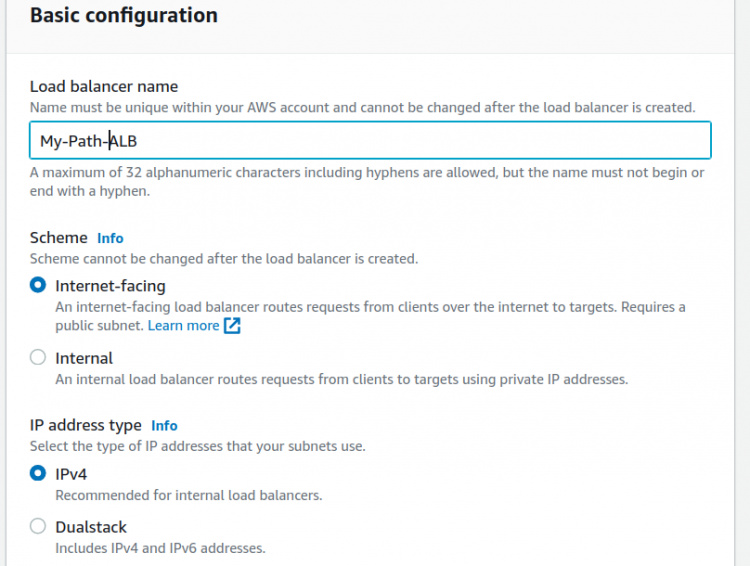Viewport: 750px width, 566px height.
Task: Click the 'Includes IPv4 and IPv6 addresses' description
Action: 160,548
